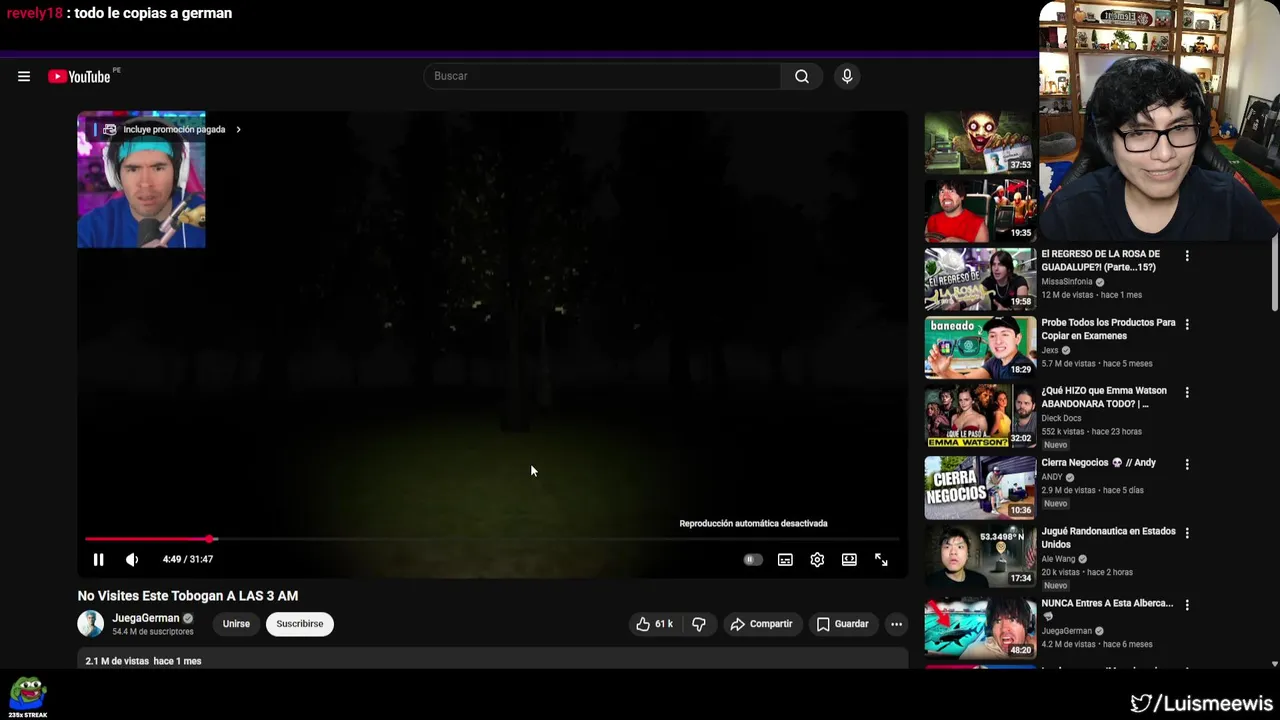Image resolution: width=1280 pixels, height=720 pixels.
Task: Open MissaSinfonia channel name
Action: (1067, 282)
